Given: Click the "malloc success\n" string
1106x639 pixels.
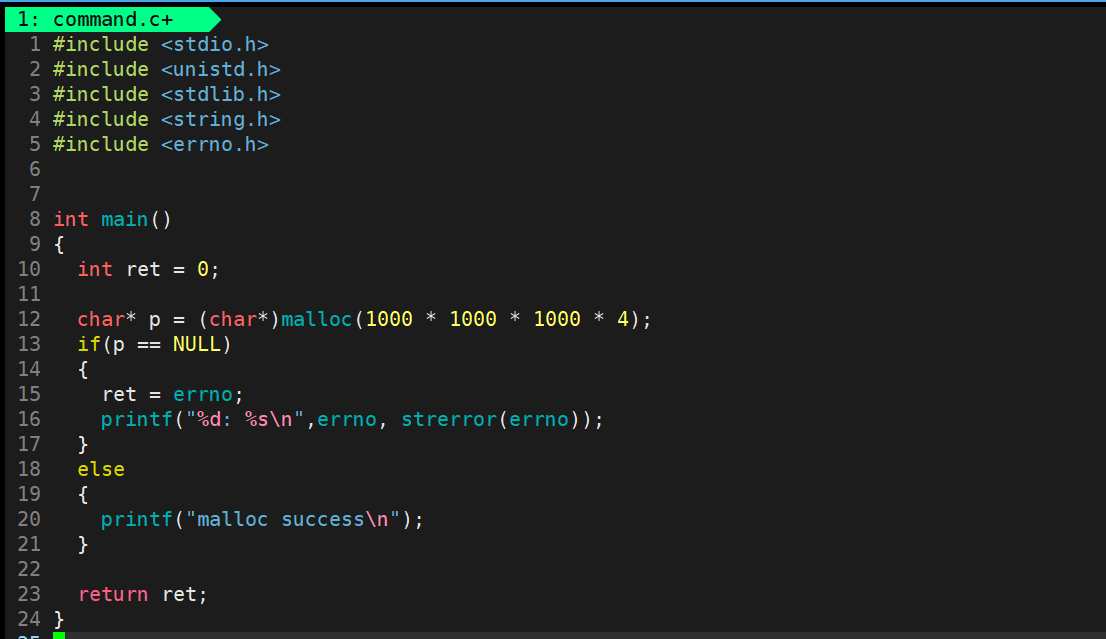Looking at the screenshot, I should pos(292,520).
